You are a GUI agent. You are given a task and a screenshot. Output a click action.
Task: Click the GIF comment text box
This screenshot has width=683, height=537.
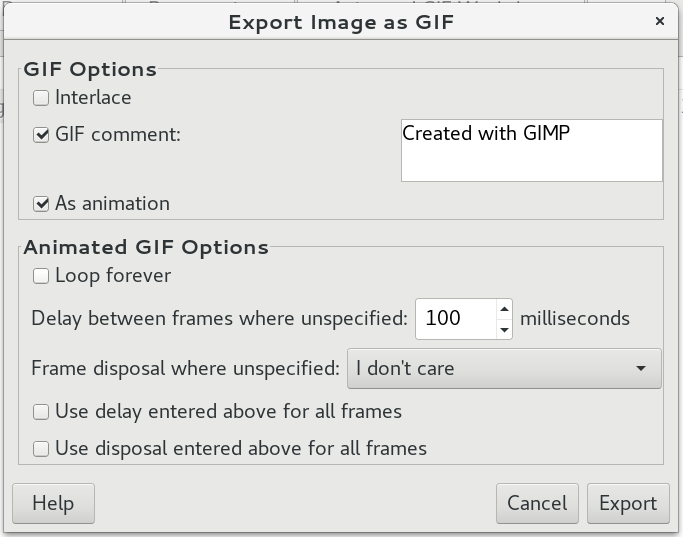point(531,151)
